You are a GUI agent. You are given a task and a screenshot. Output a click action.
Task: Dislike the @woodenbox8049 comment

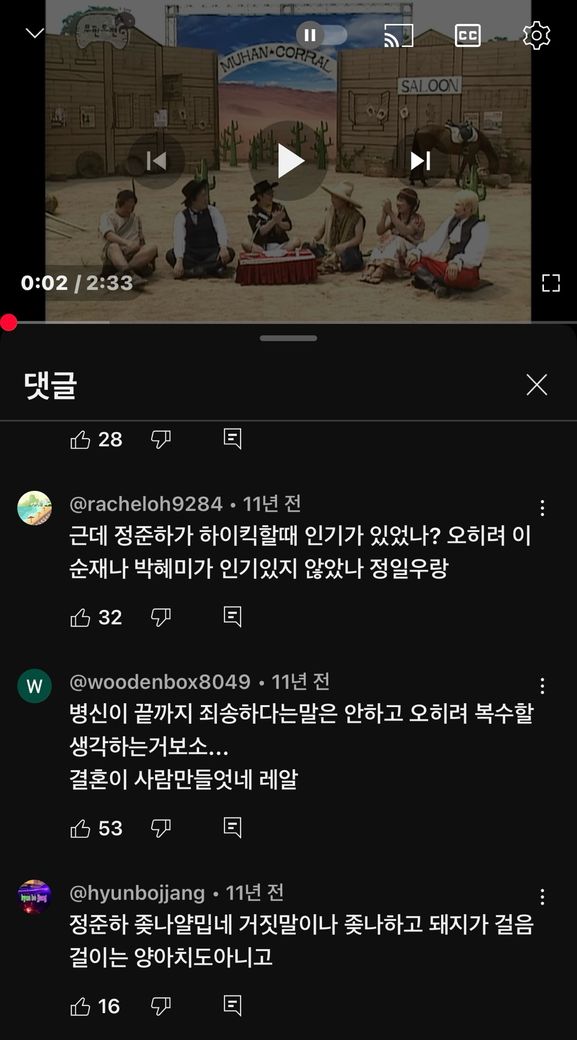pos(160,828)
